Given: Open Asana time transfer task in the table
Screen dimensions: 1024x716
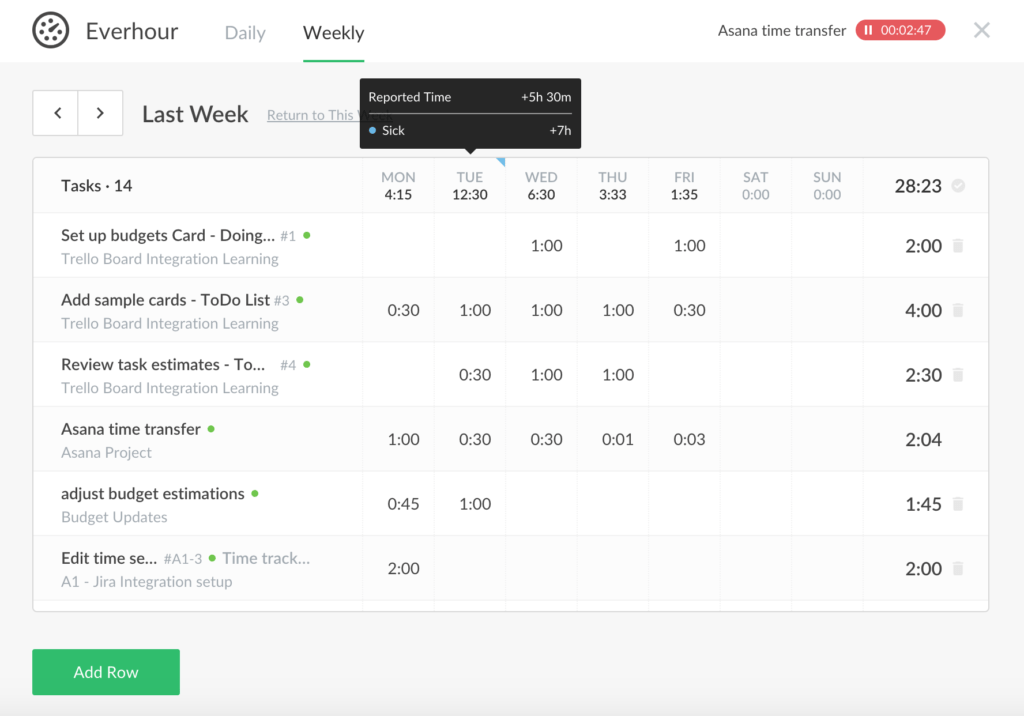Looking at the screenshot, I should (x=131, y=429).
